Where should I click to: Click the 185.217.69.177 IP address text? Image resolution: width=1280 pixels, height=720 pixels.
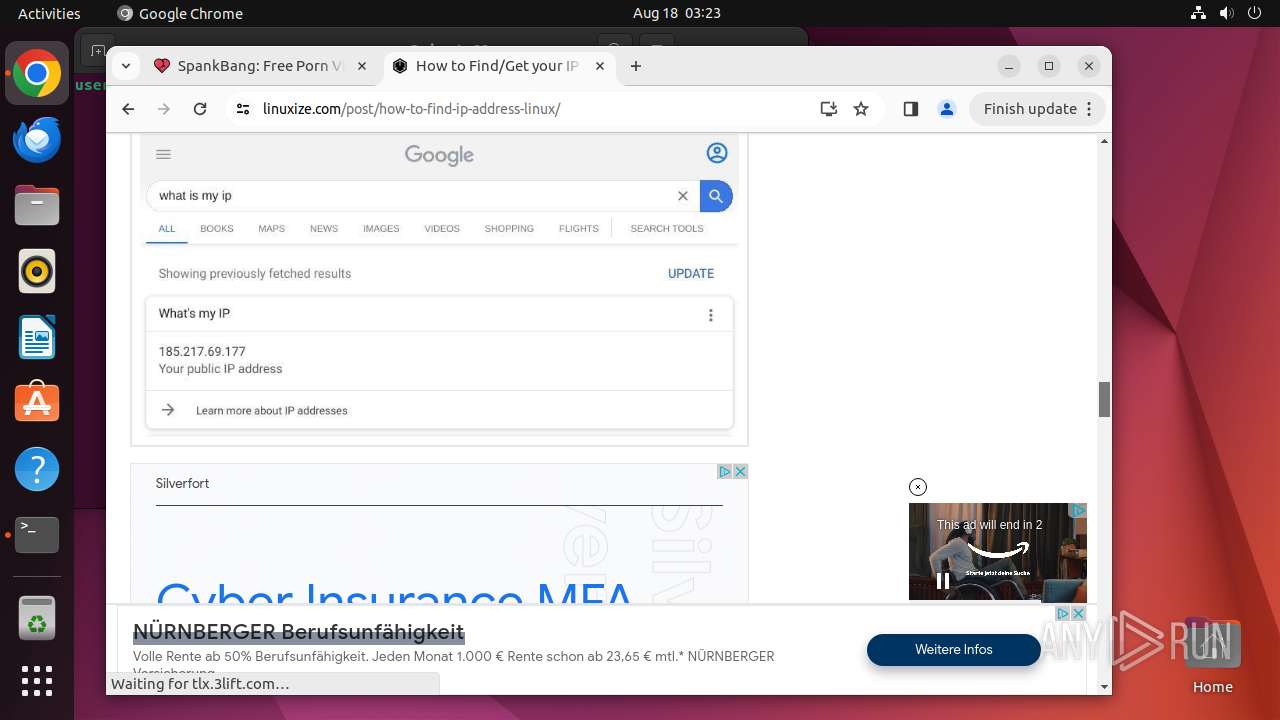pos(202,352)
